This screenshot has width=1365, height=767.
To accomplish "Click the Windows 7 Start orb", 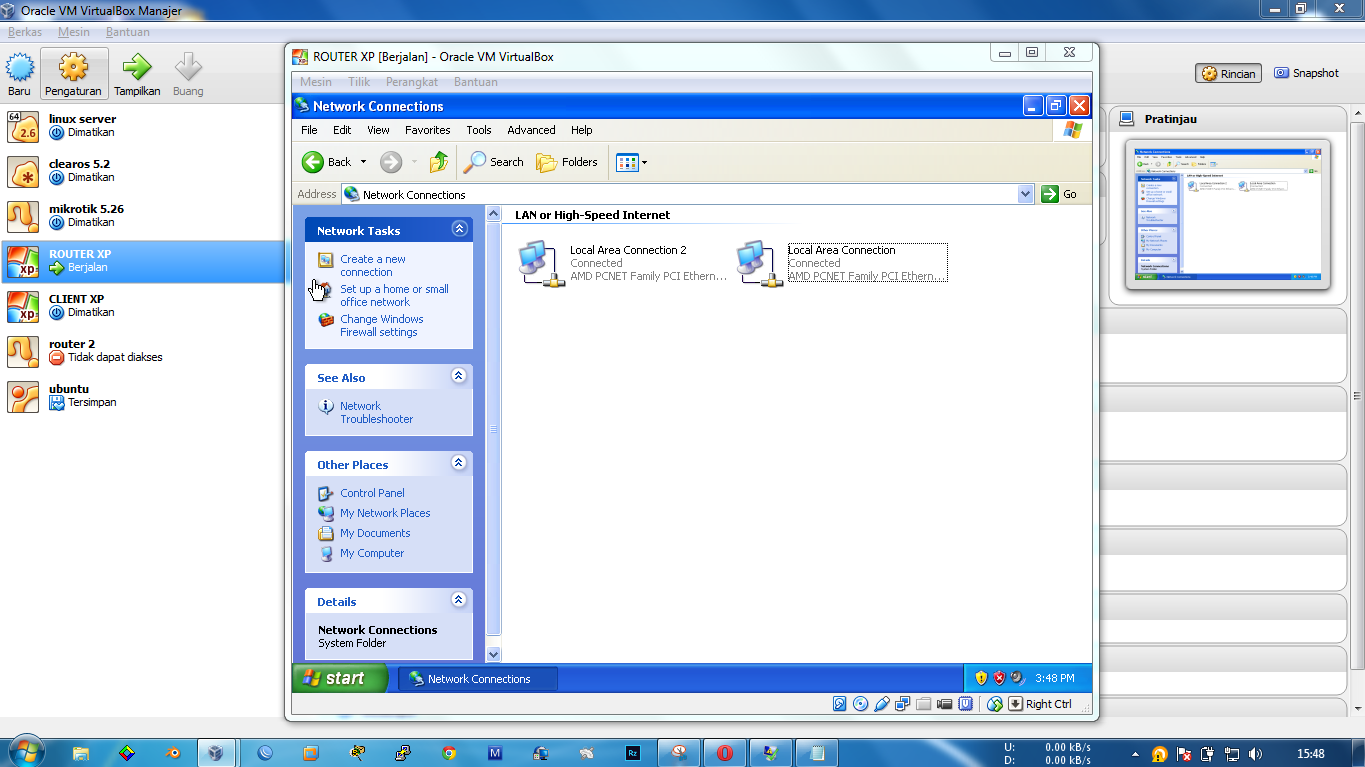I will (x=25, y=750).
